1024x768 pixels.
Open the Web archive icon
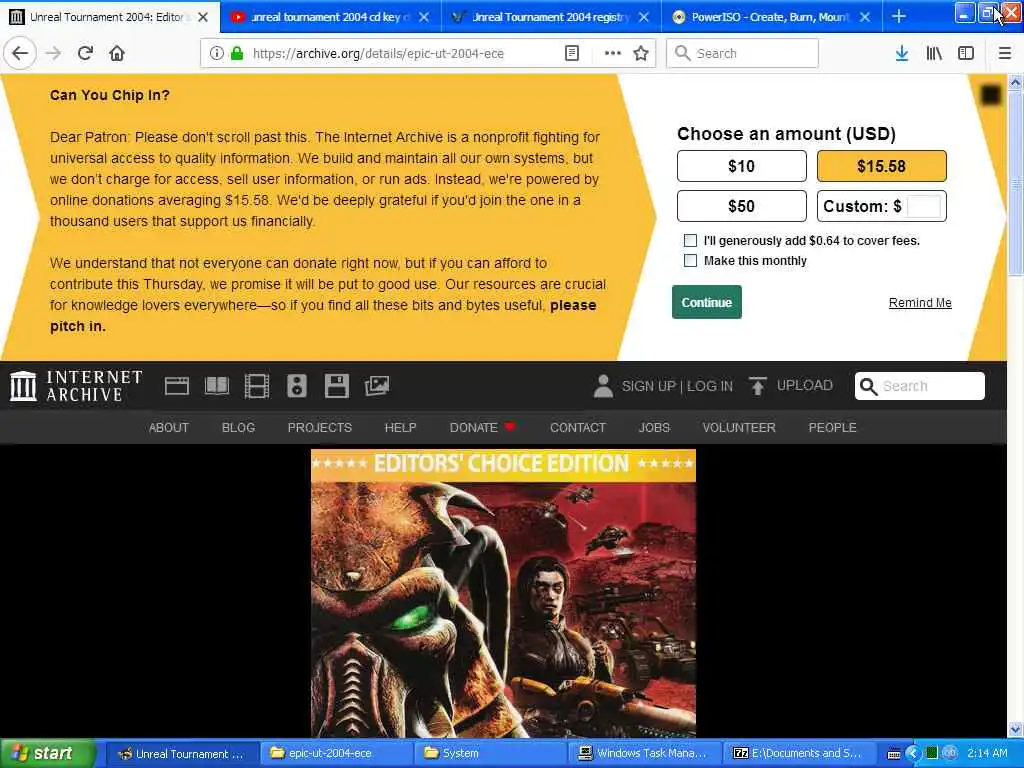pos(176,386)
